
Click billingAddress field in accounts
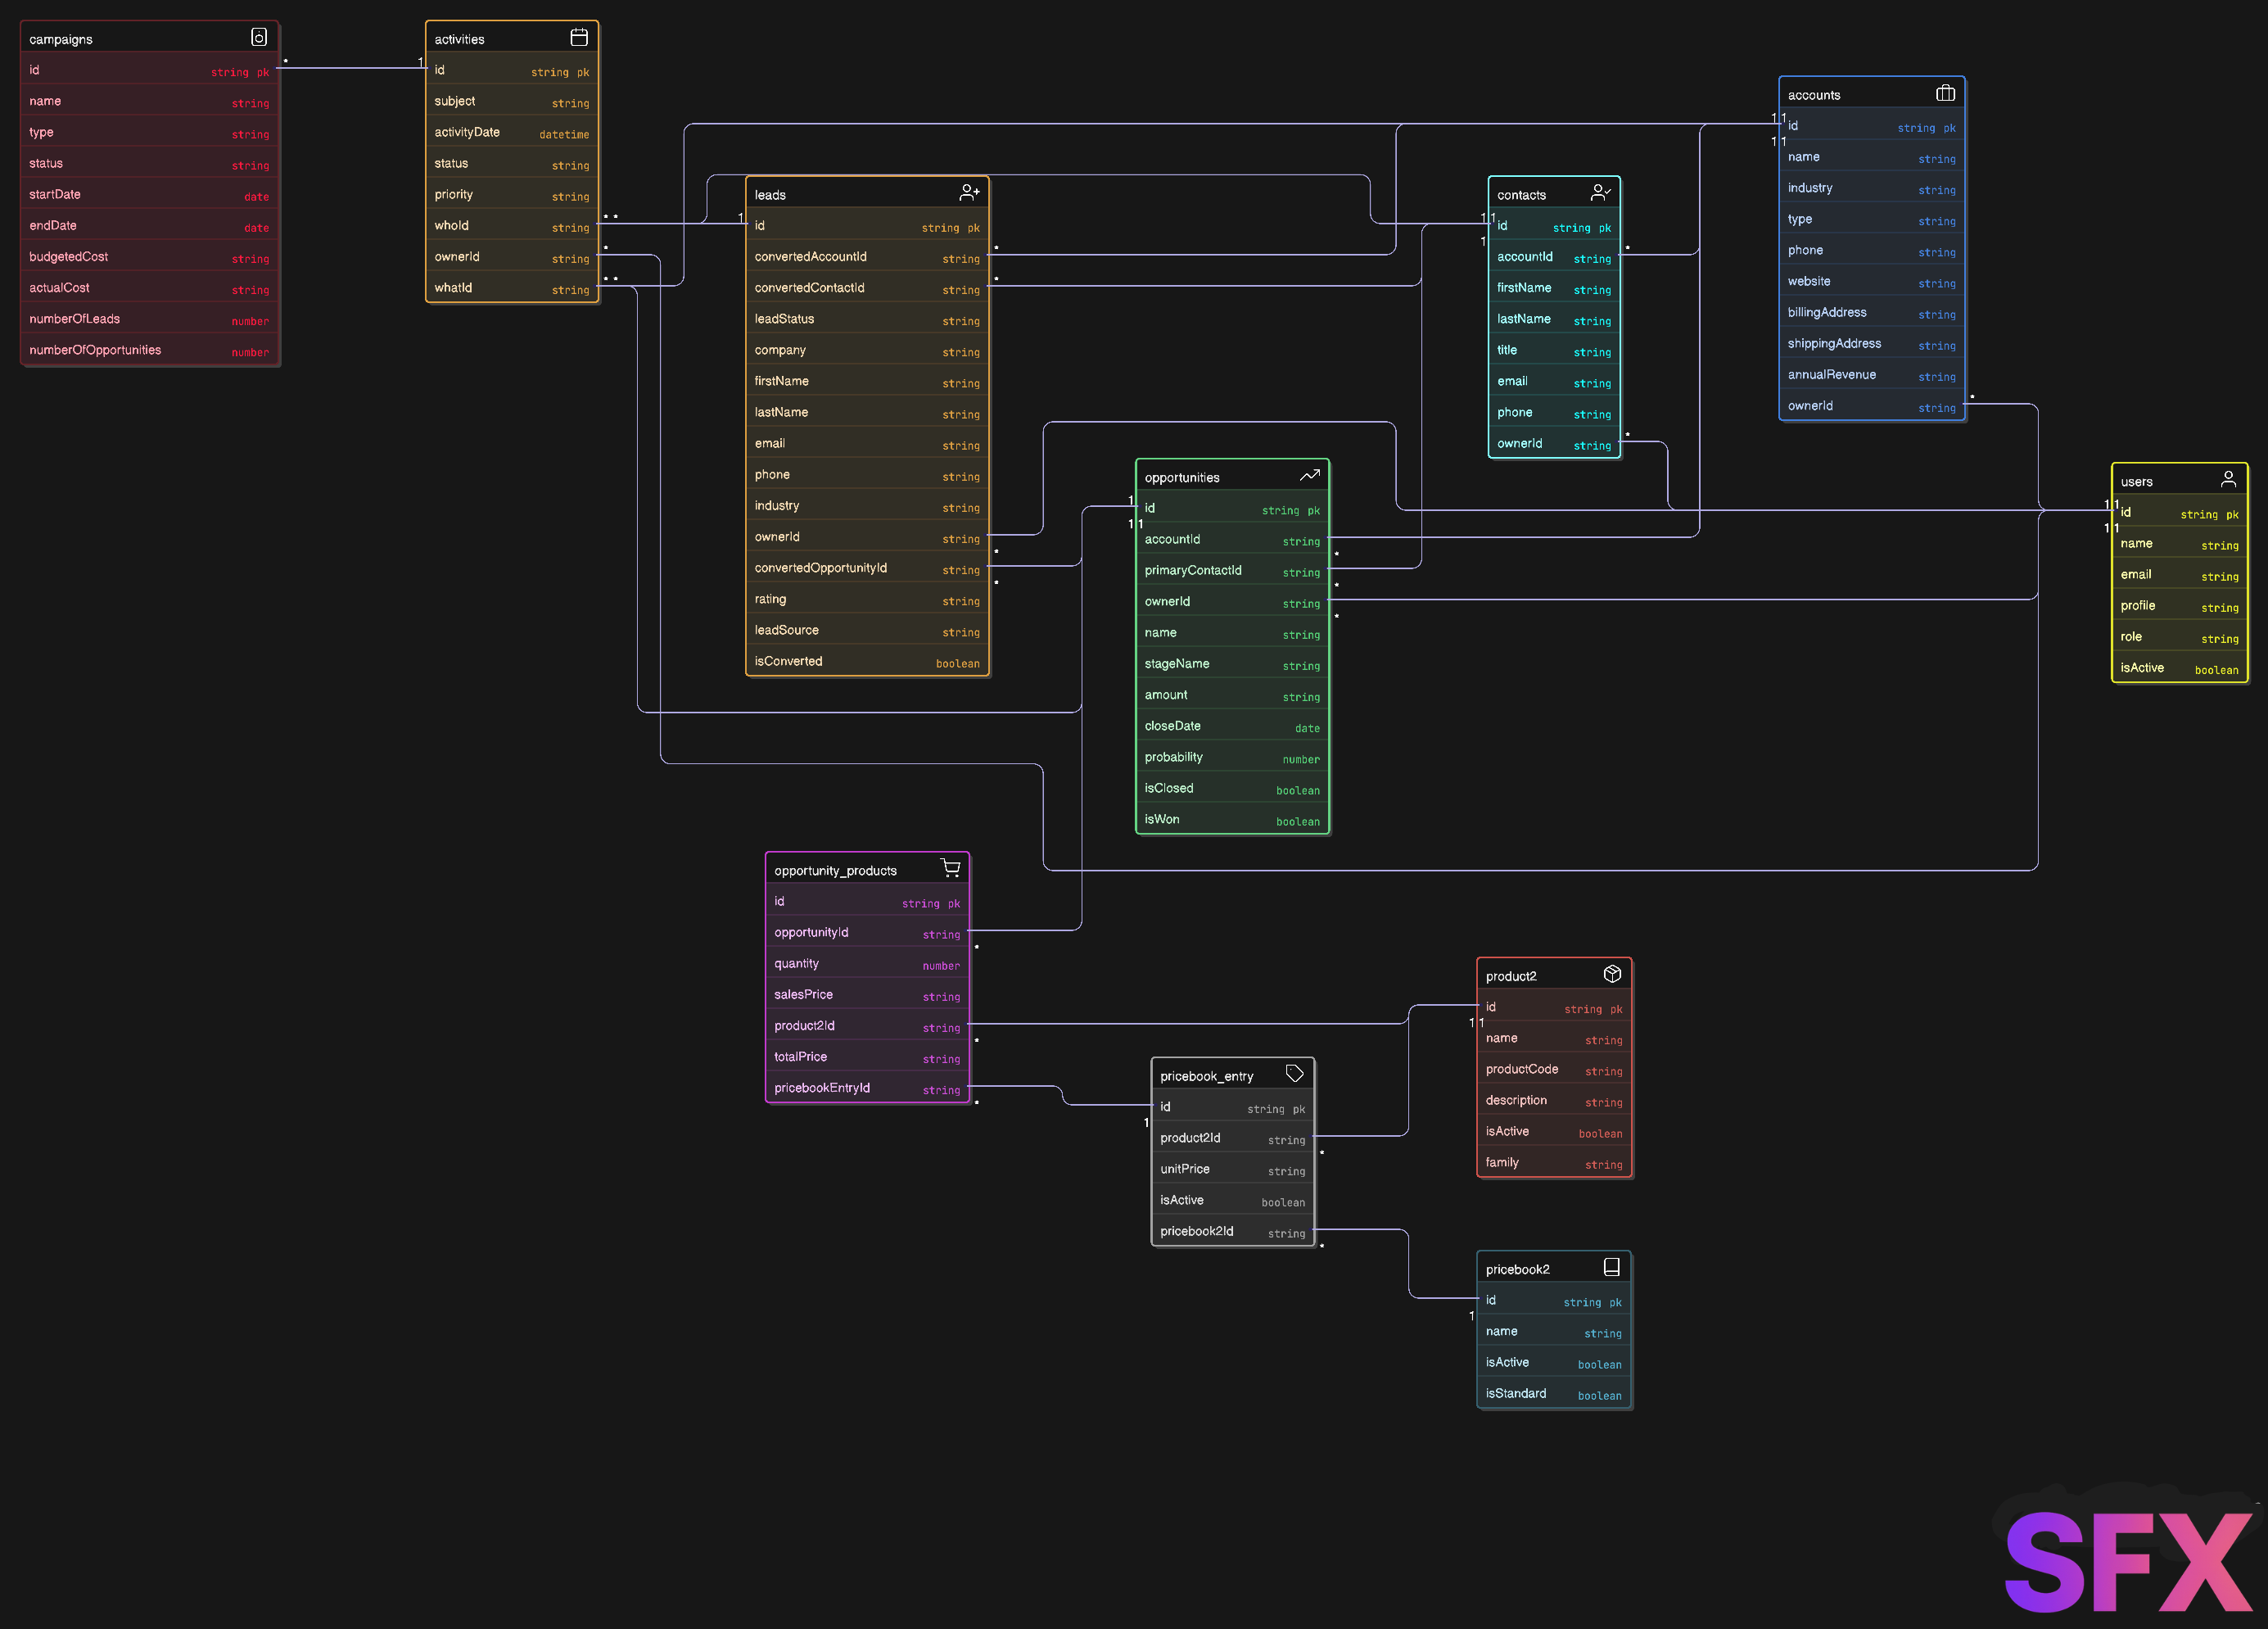tap(1871, 312)
